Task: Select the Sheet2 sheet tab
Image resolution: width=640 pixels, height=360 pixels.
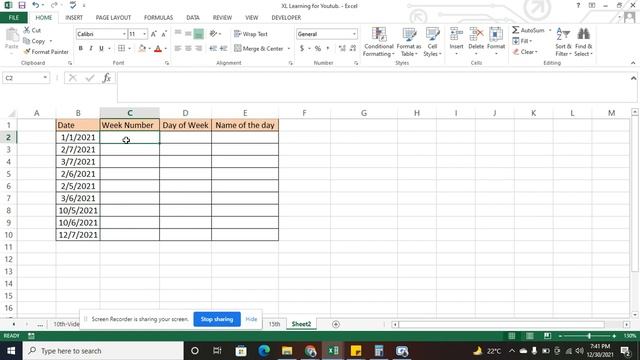Action: click(x=301, y=324)
